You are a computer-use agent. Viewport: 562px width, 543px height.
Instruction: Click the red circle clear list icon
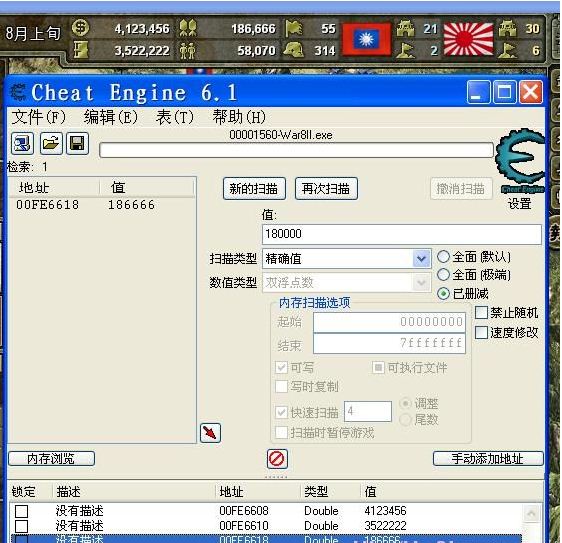click(x=277, y=458)
